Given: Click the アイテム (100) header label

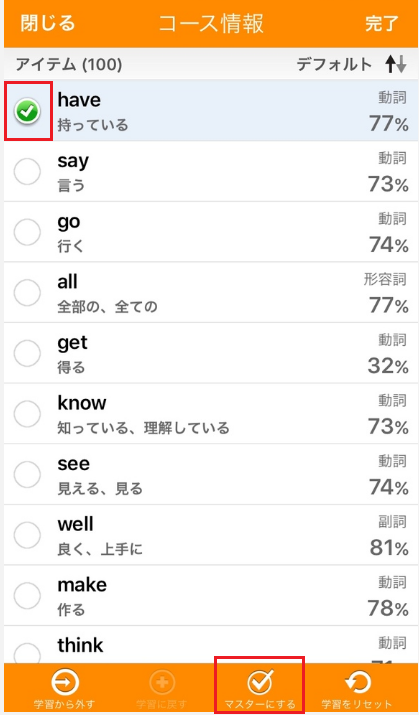Looking at the screenshot, I should coord(69,65).
